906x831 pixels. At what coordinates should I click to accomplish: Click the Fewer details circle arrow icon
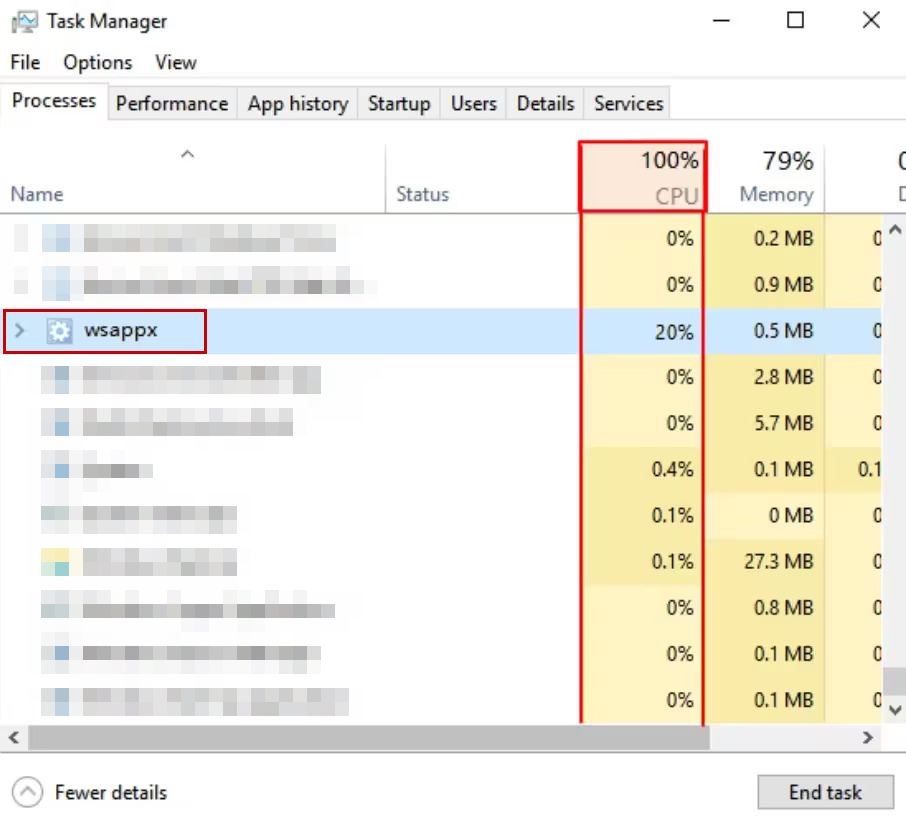pos(28,793)
